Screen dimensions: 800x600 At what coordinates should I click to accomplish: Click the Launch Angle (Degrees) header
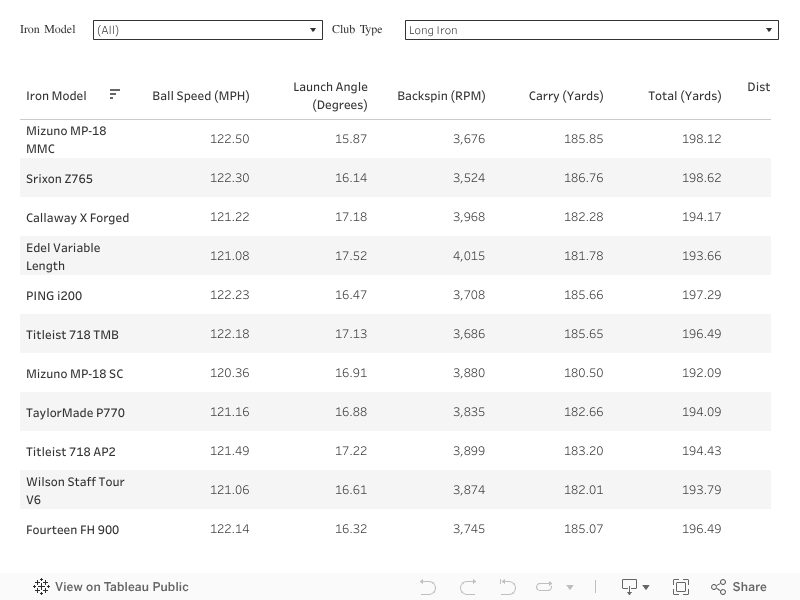pos(330,96)
